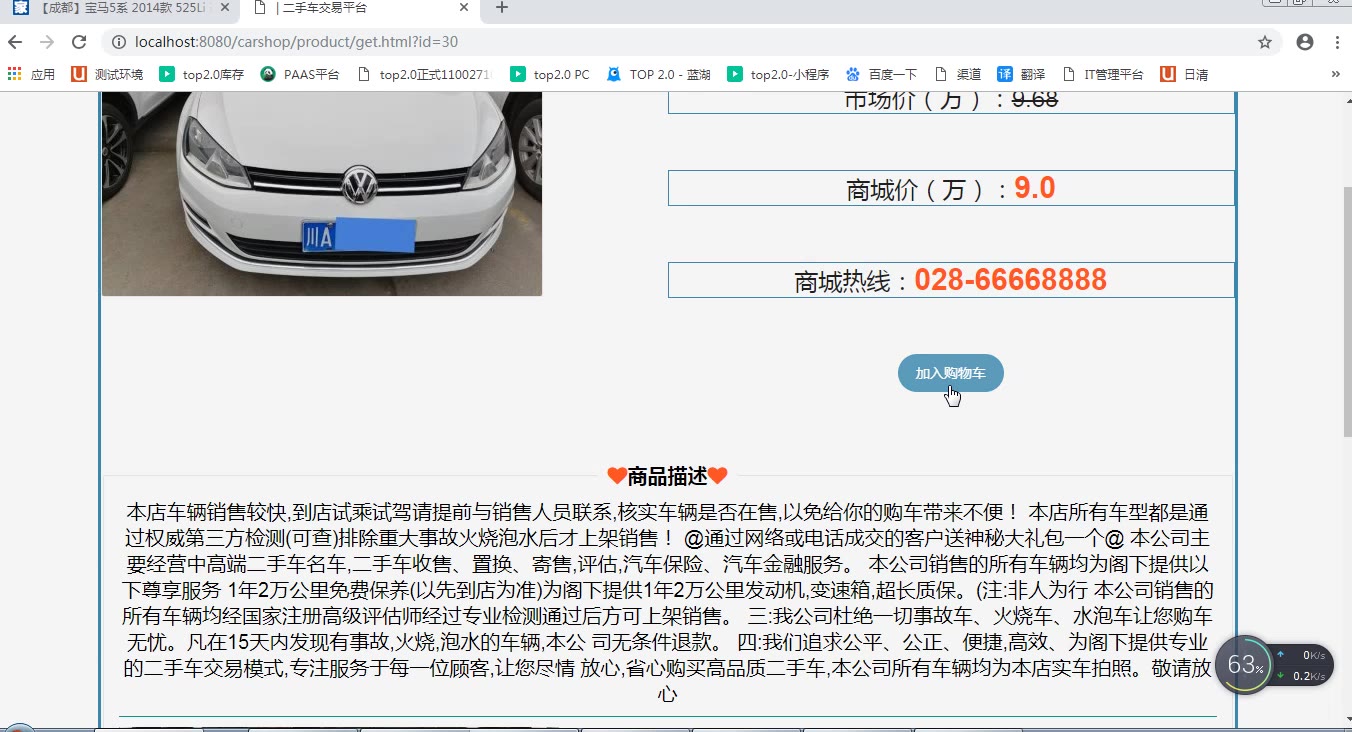Expand the bookmarks overflow chevron
Image resolution: width=1352 pixels, height=732 pixels.
point(1335,74)
